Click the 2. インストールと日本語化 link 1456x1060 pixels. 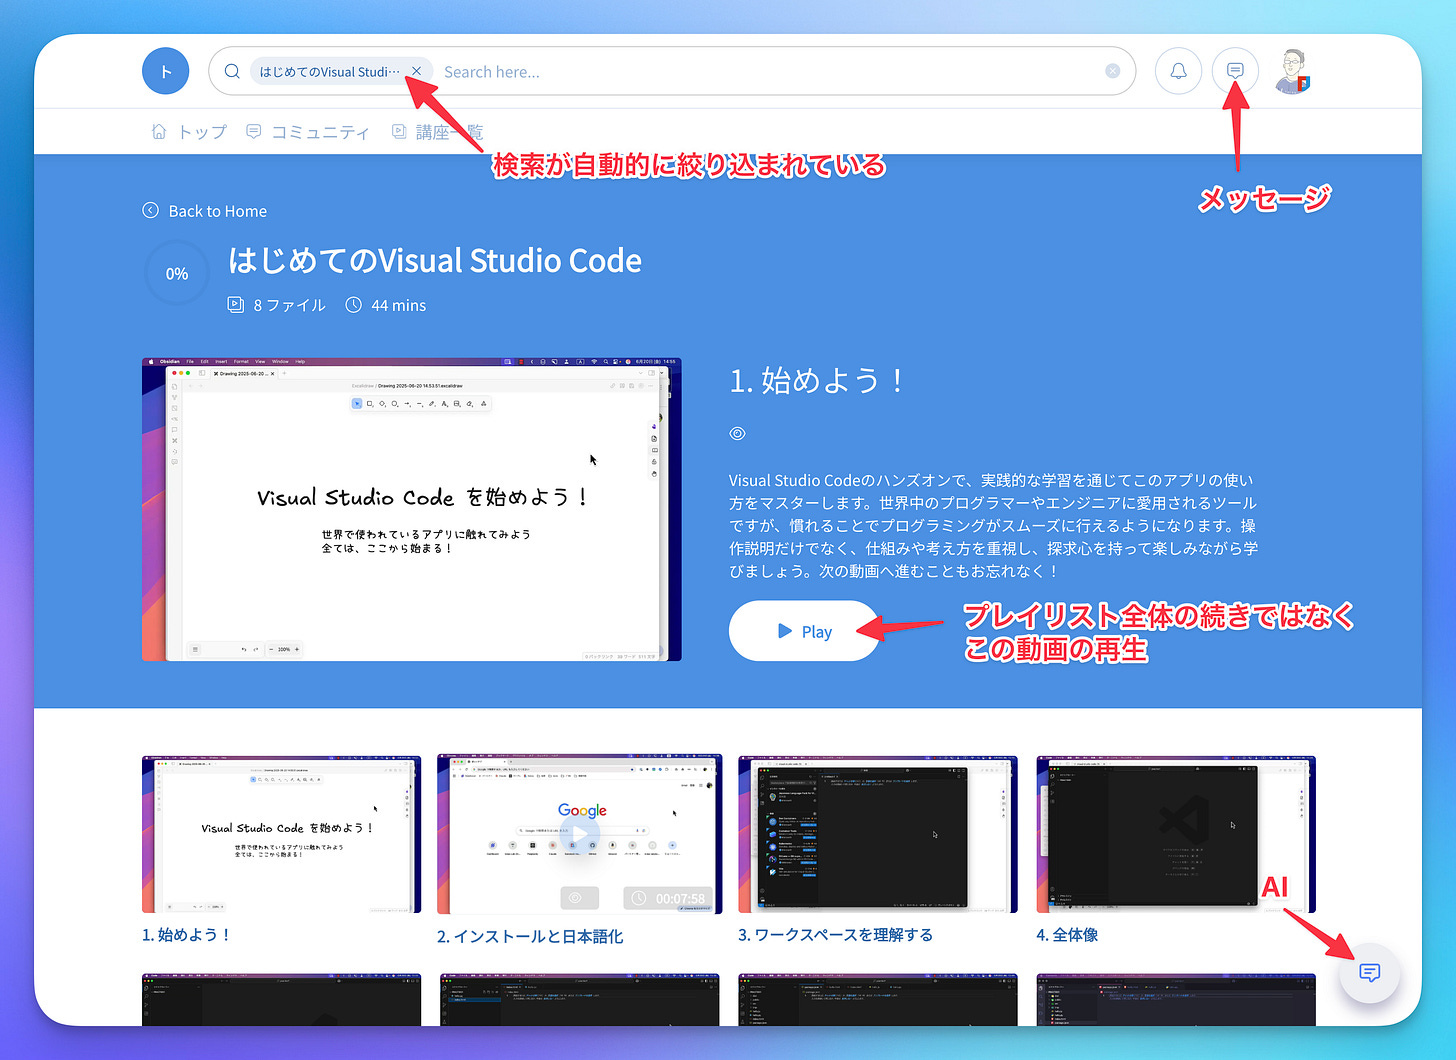click(530, 937)
